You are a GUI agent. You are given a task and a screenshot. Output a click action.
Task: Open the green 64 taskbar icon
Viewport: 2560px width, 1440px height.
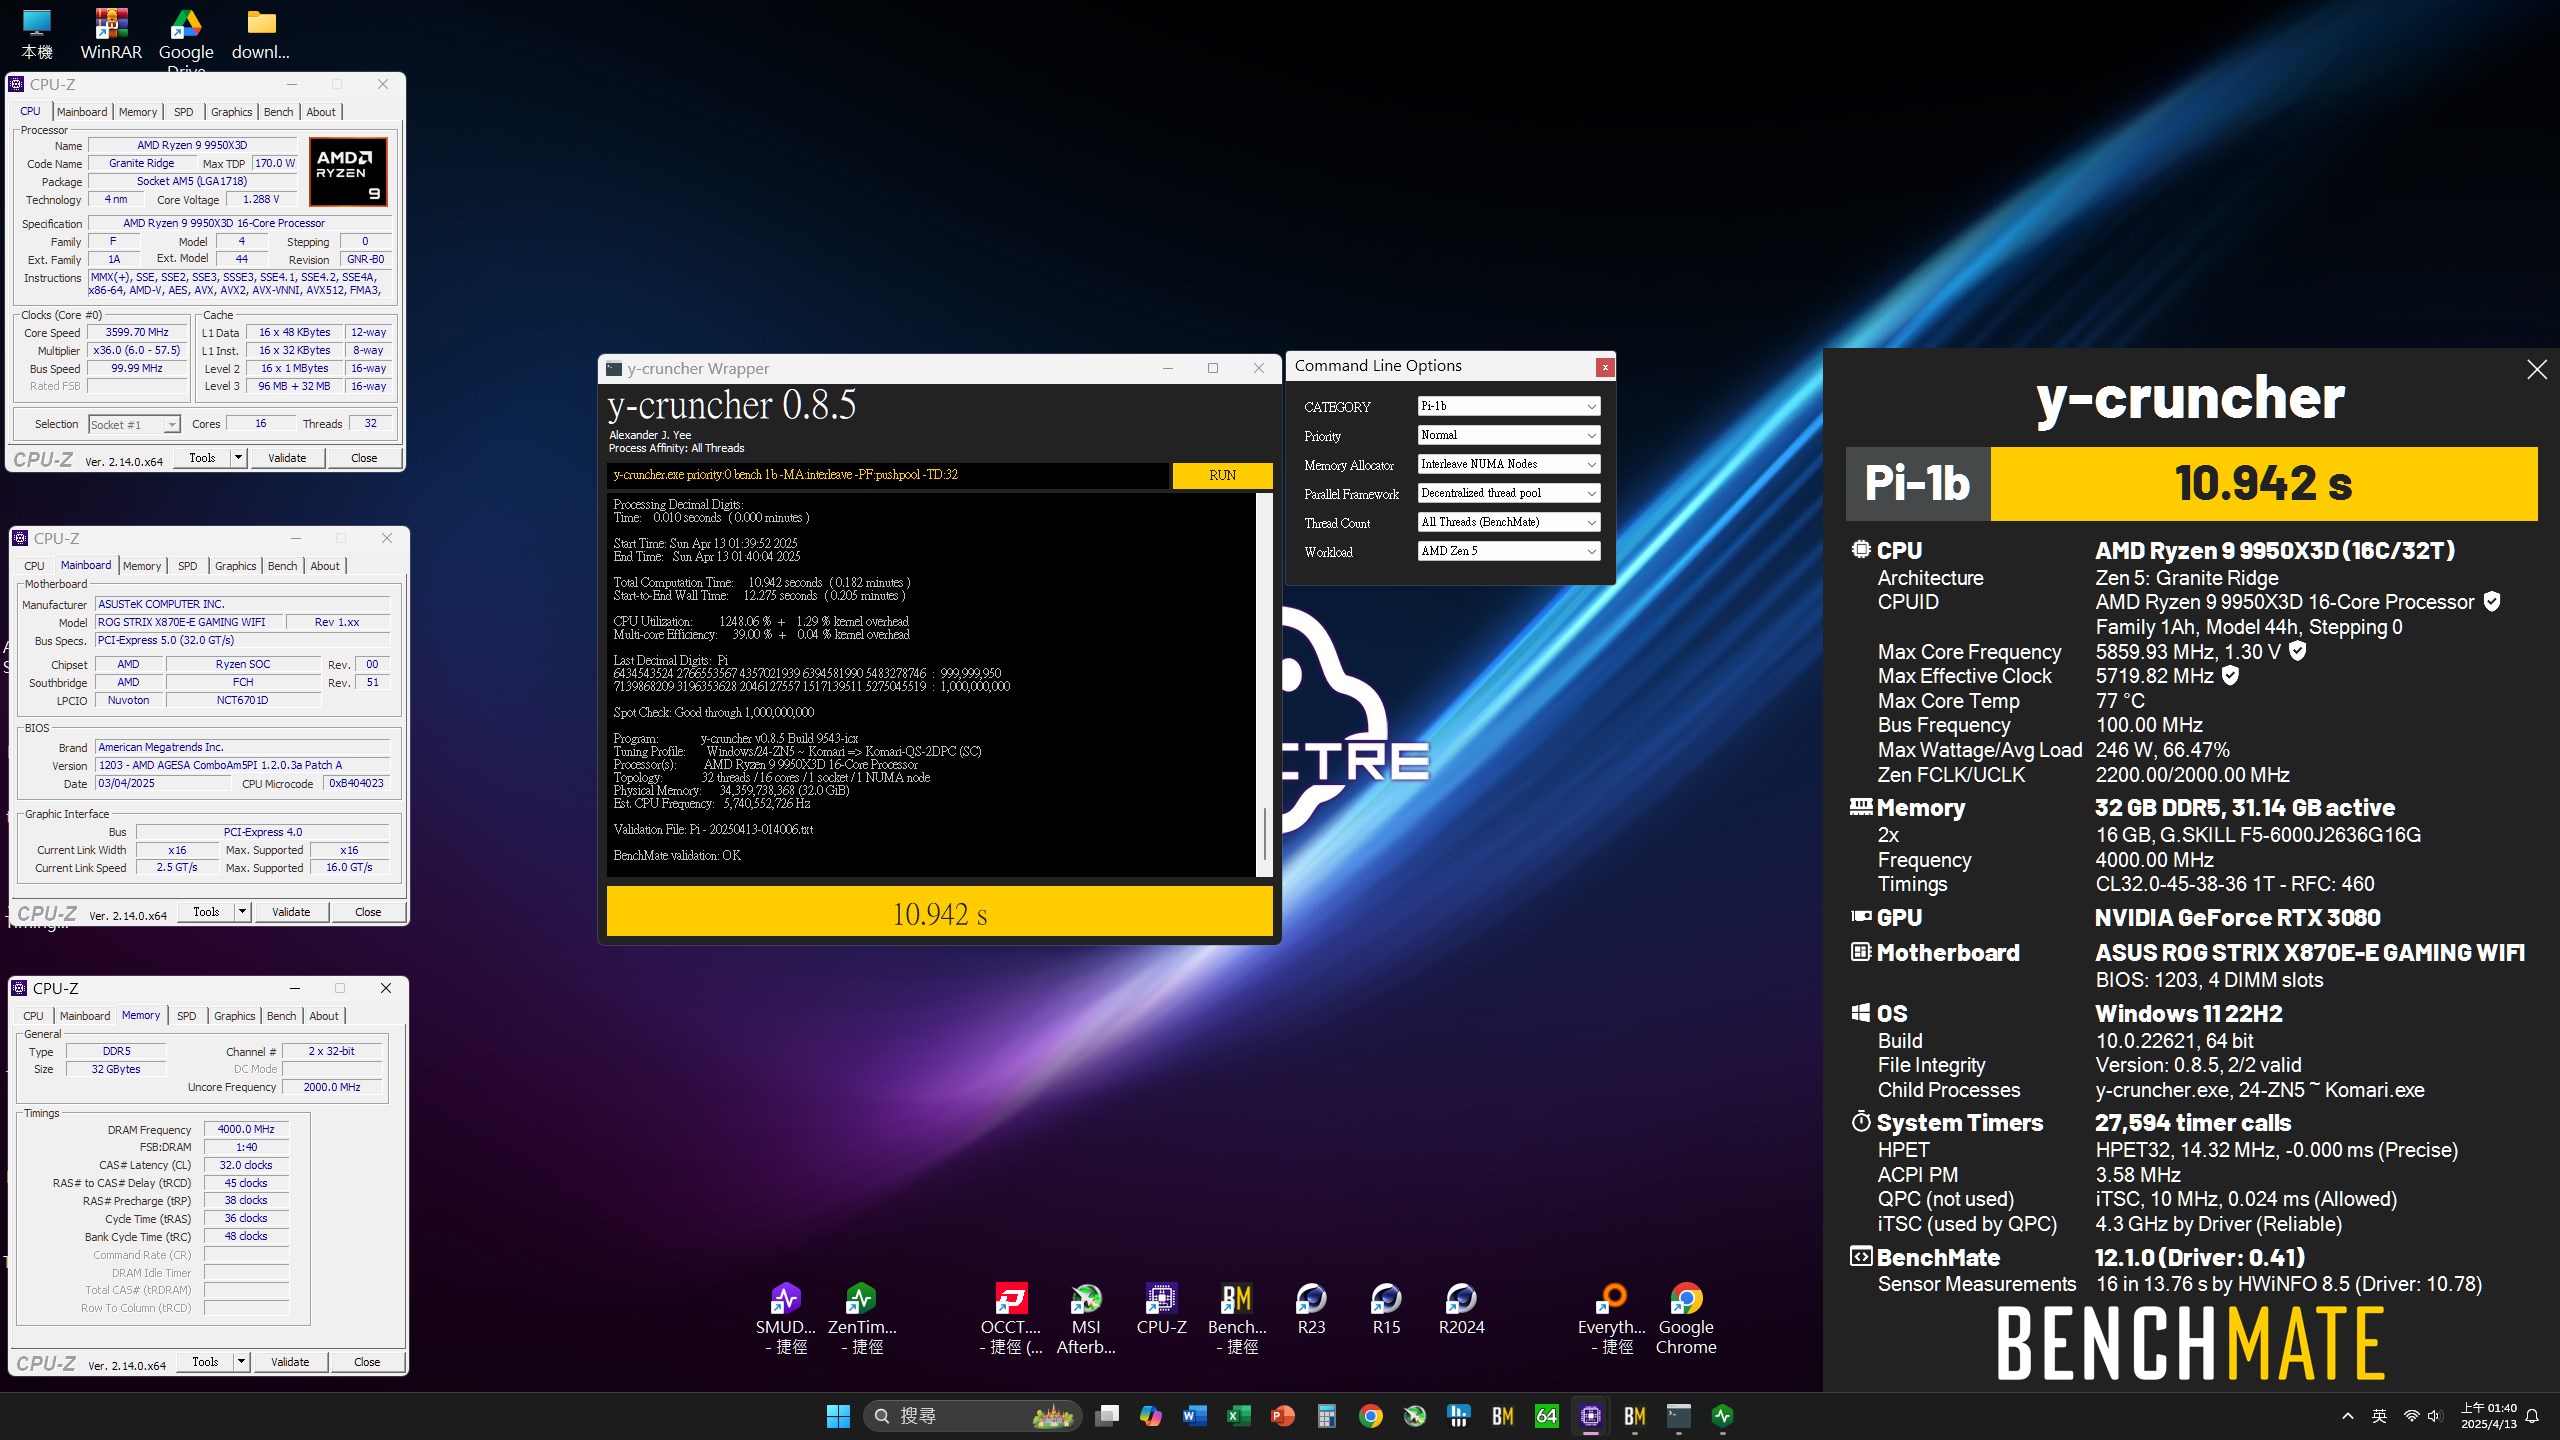click(x=1547, y=1416)
